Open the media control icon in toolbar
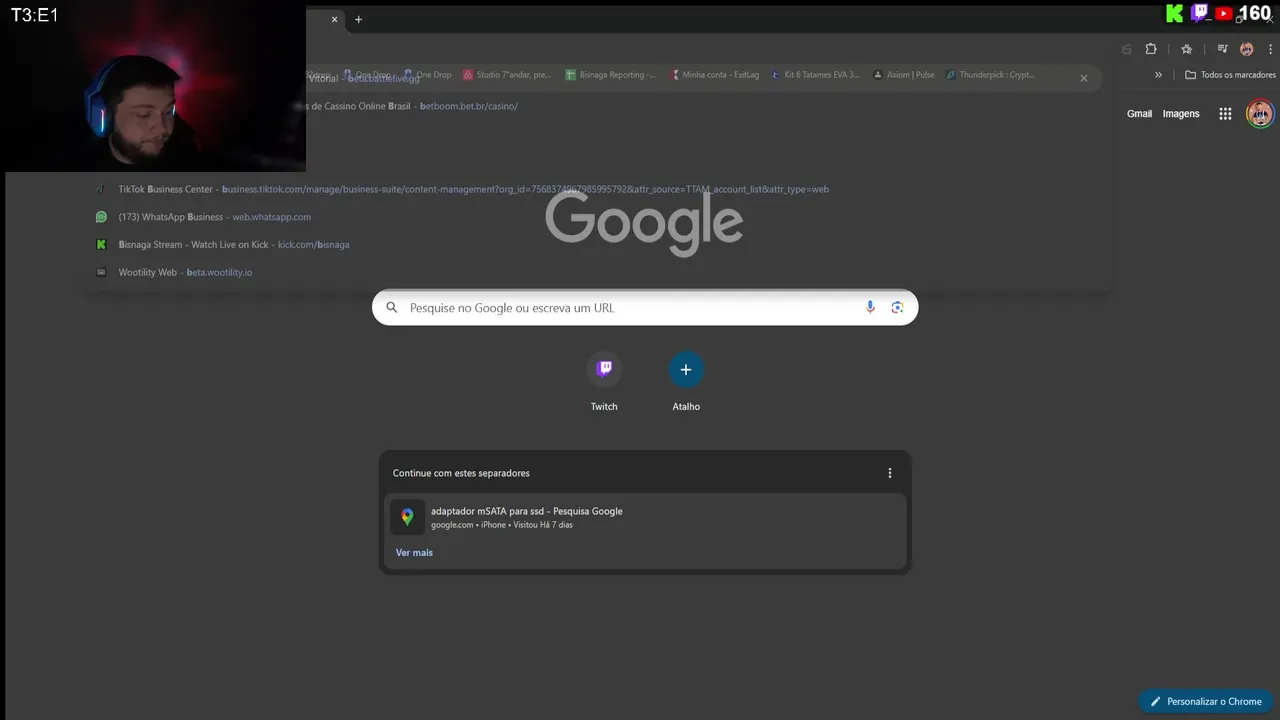1280x720 pixels. click(x=1222, y=49)
